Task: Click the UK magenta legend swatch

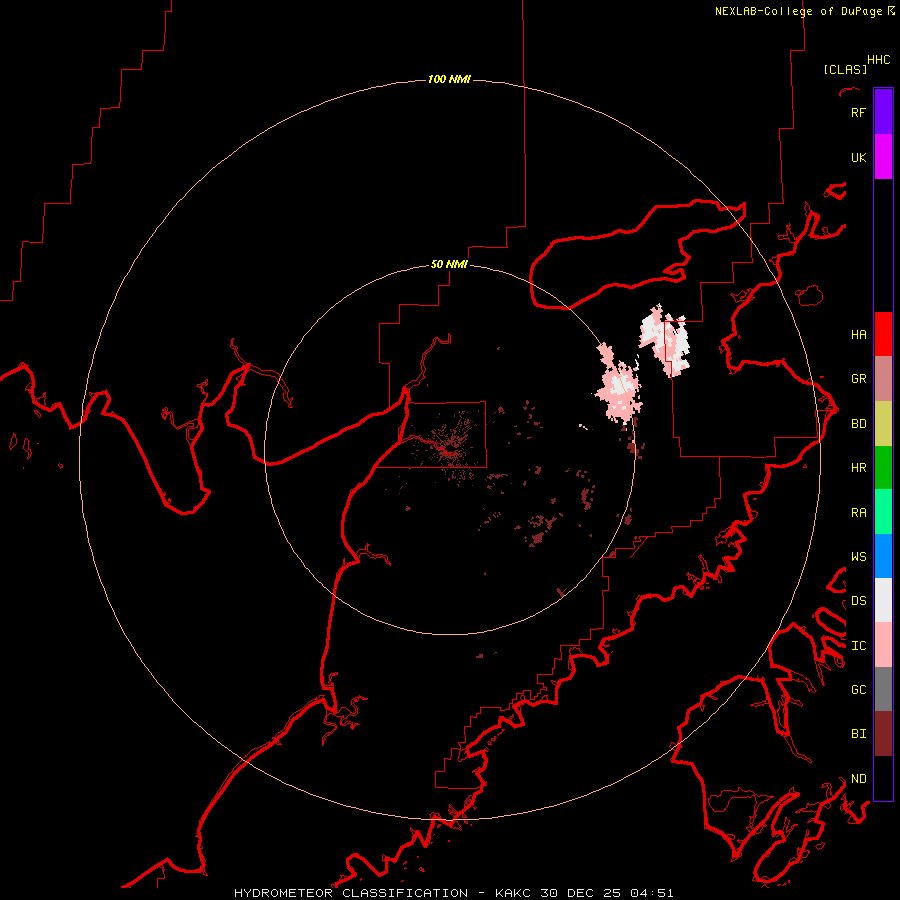Action: tap(883, 157)
